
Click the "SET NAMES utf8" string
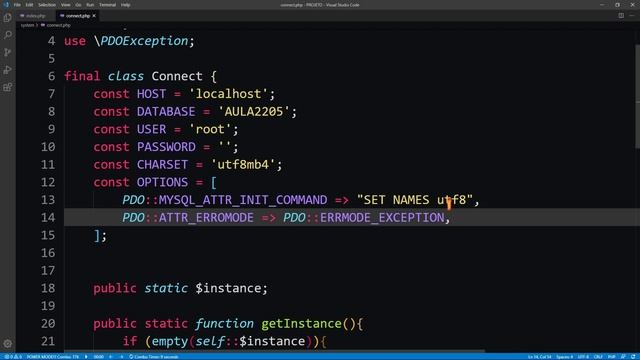(x=415, y=200)
